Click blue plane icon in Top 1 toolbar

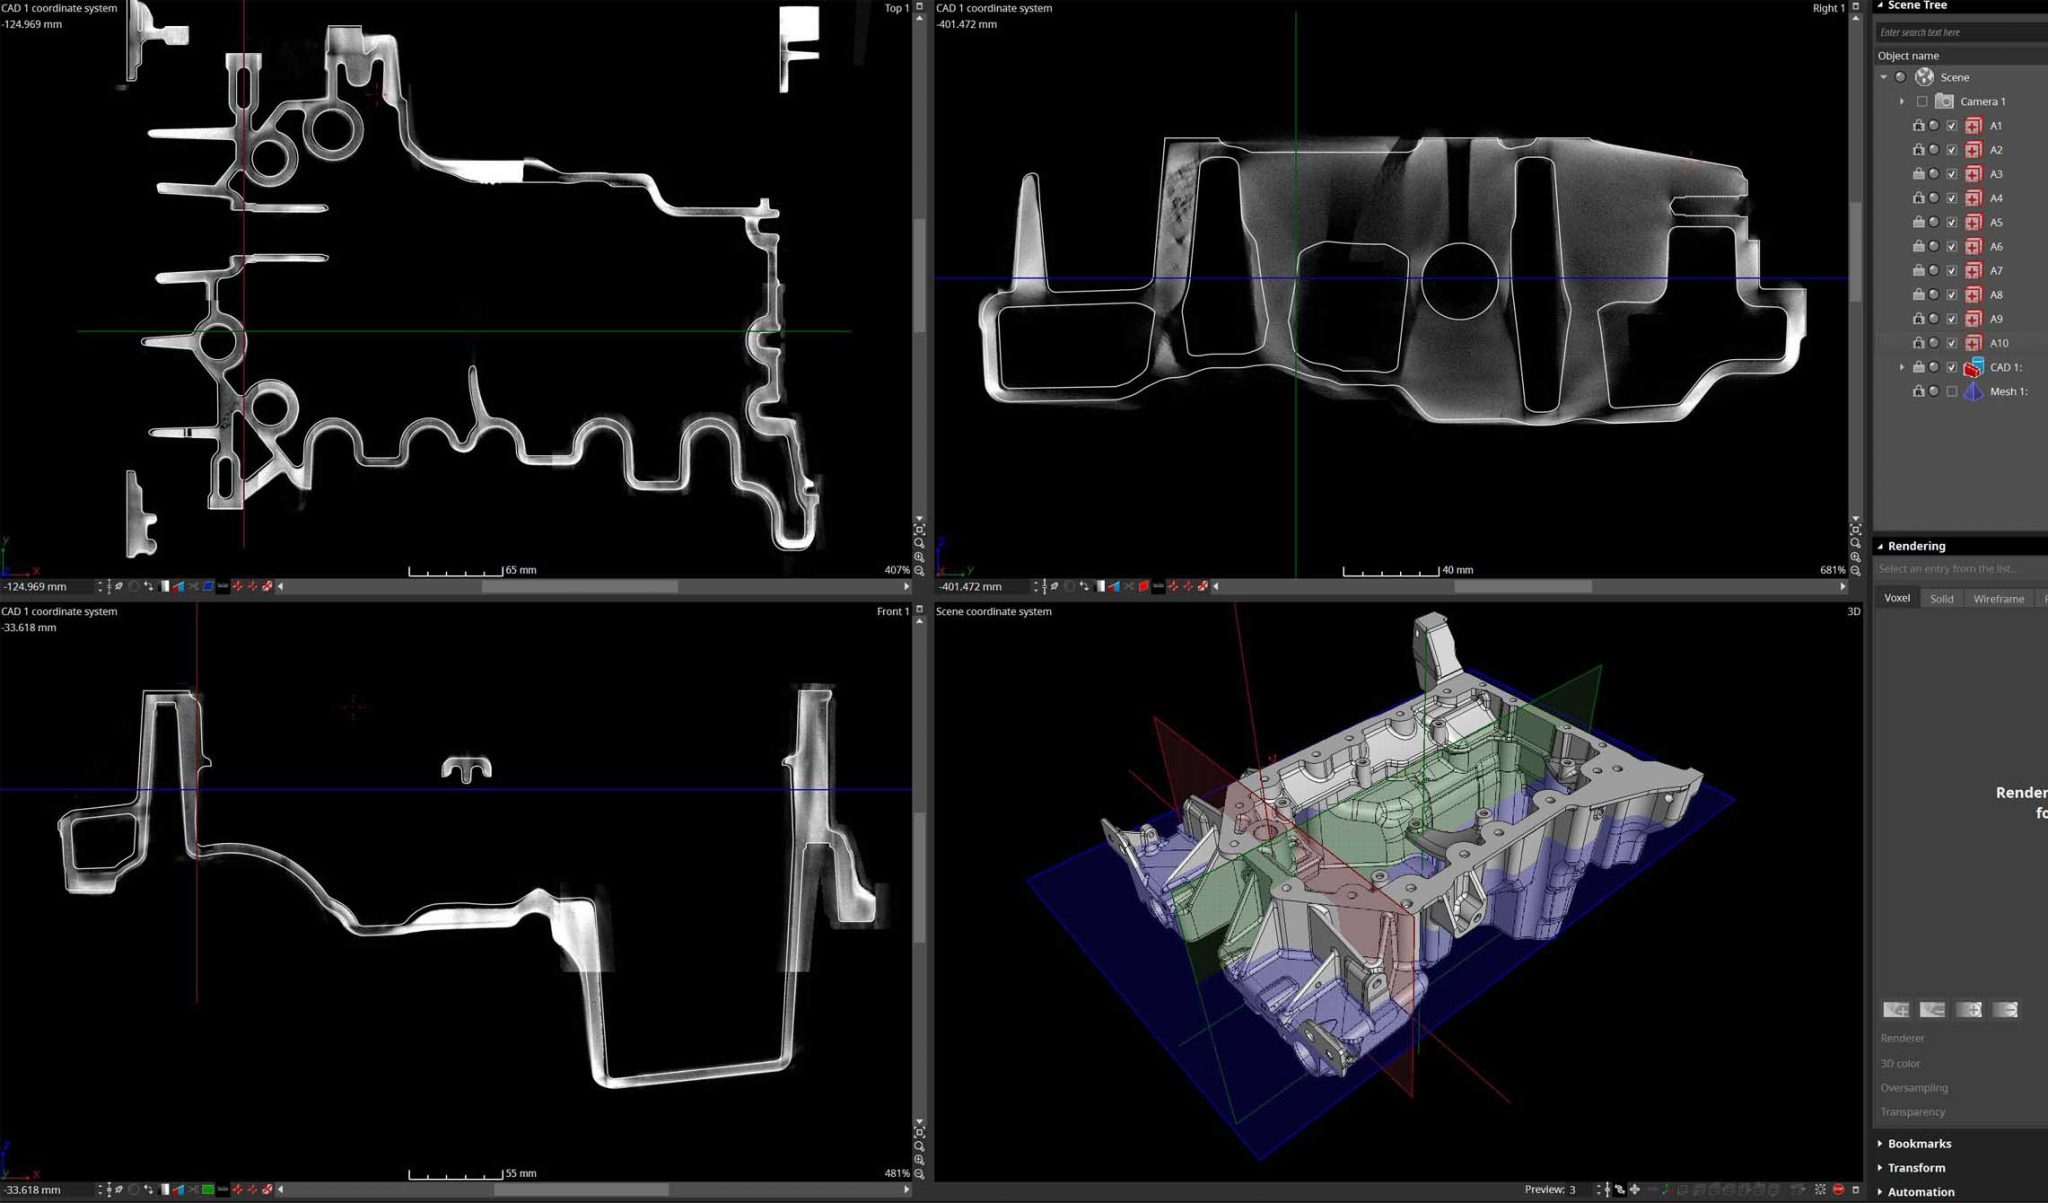(x=207, y=586)
